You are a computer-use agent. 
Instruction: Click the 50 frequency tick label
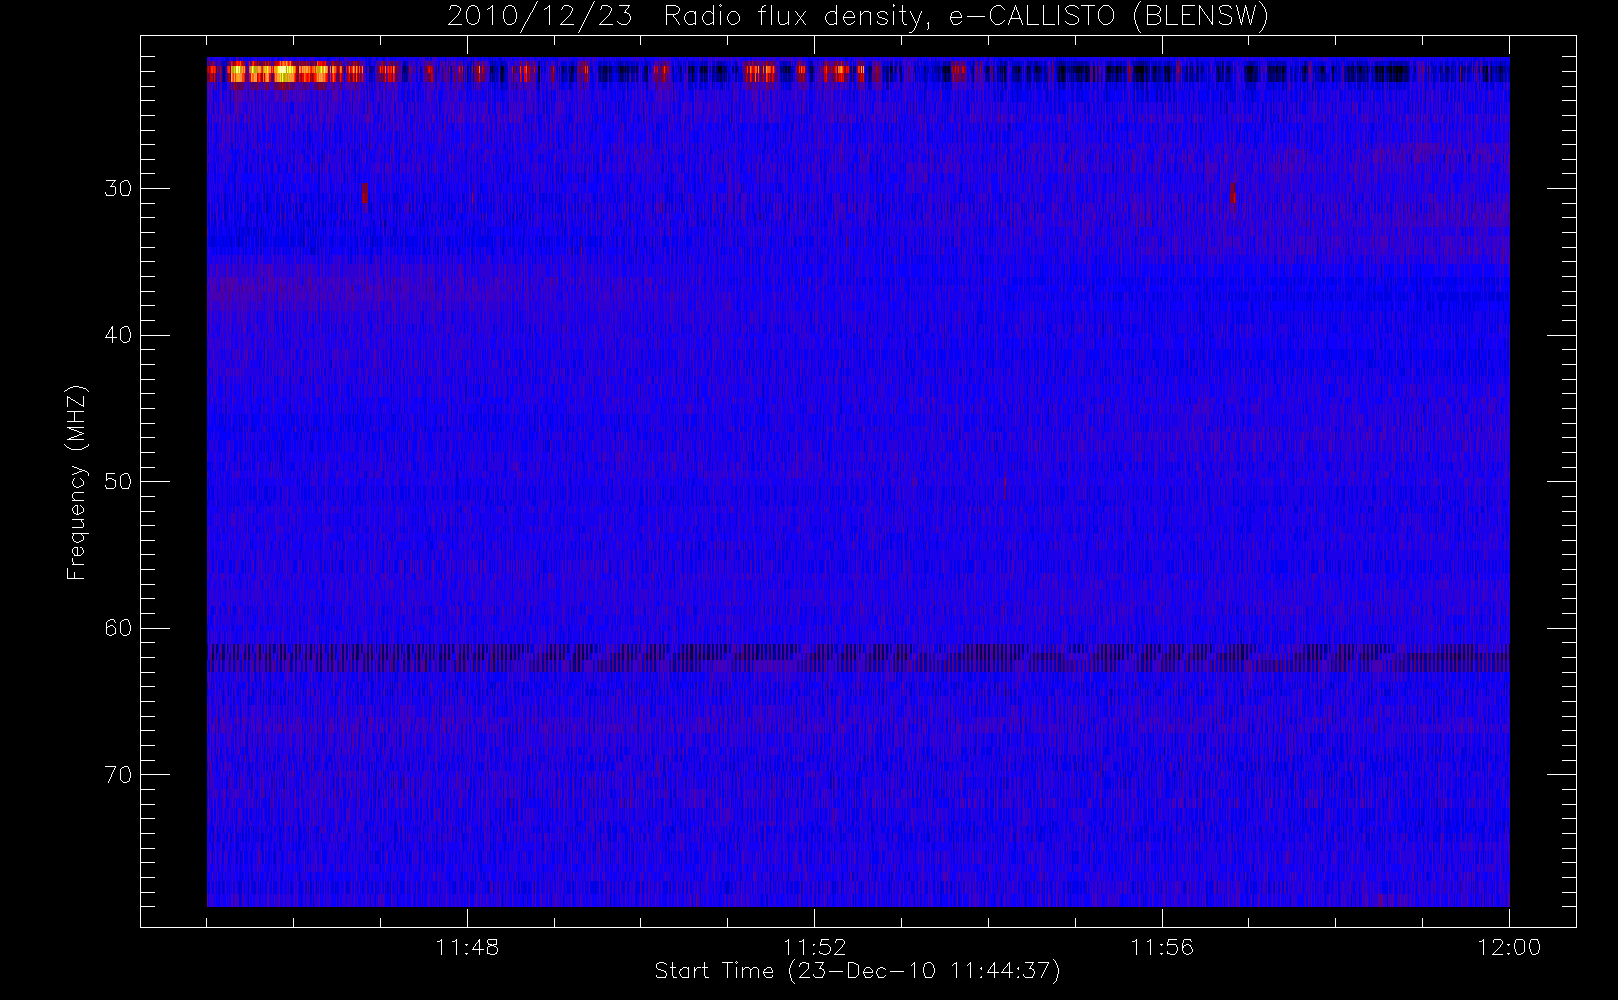click(118, 481)
